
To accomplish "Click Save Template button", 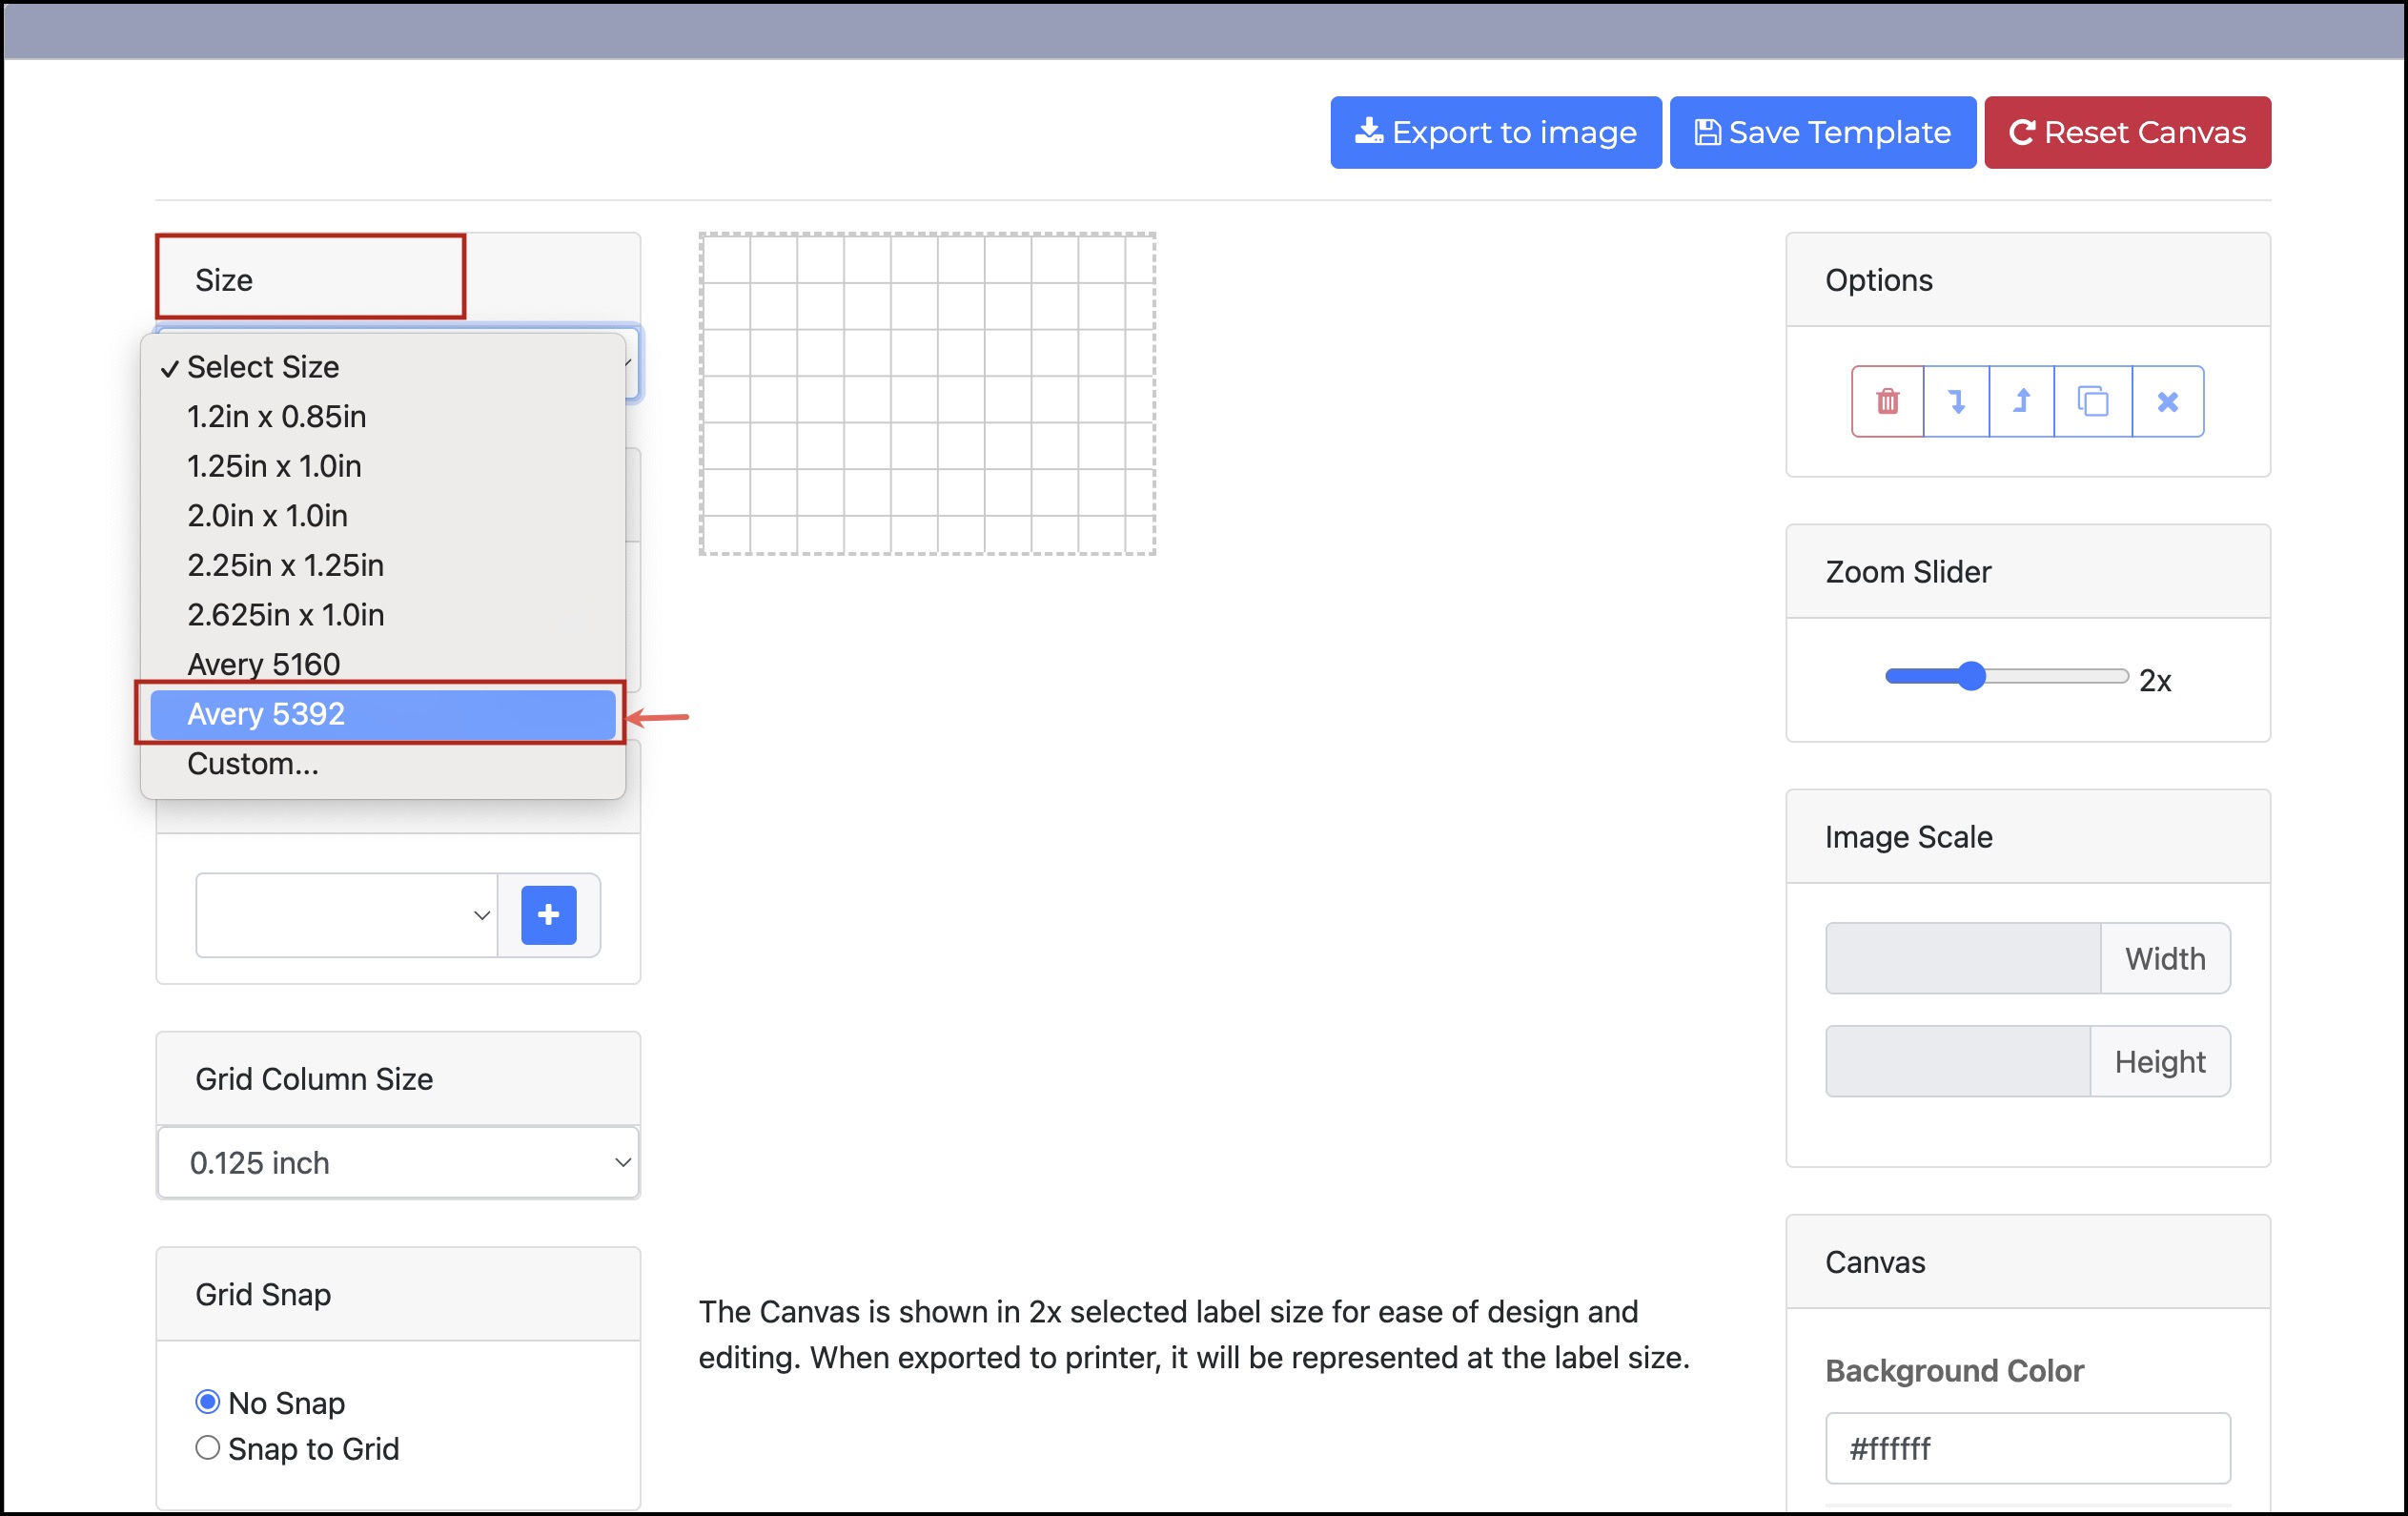I will point(1822,133).
